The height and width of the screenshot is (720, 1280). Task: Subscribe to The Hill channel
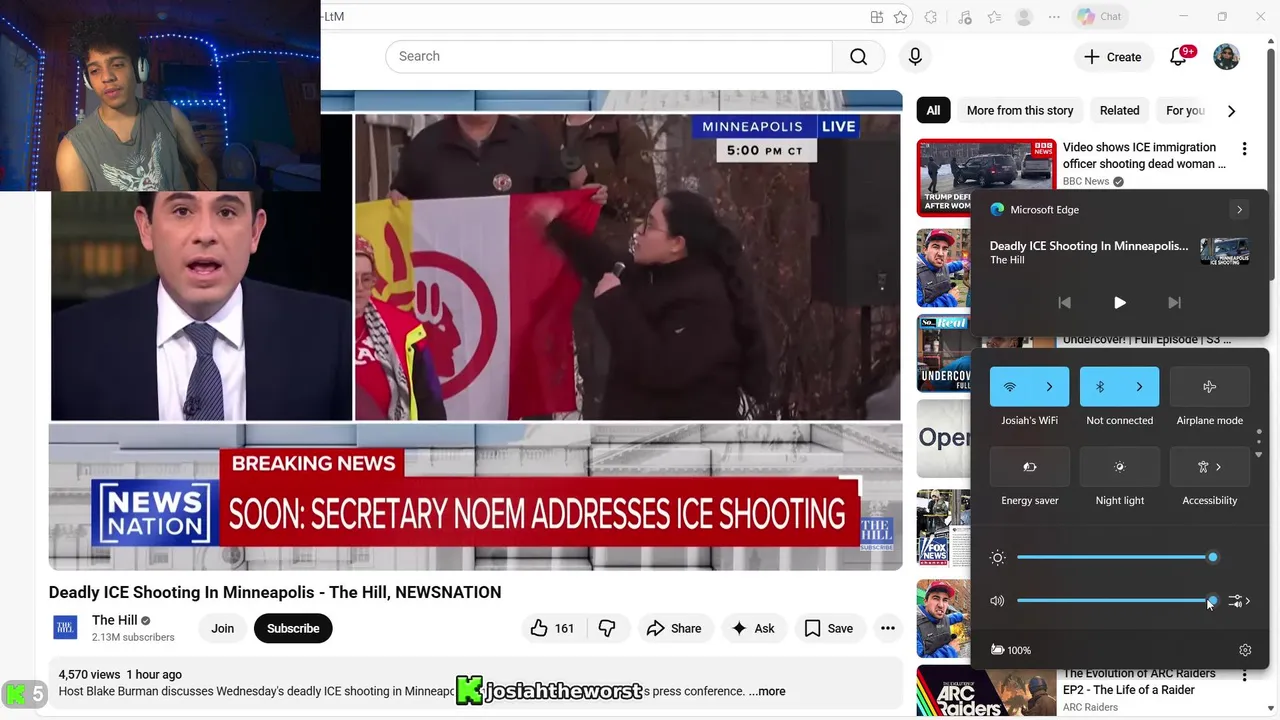(293, 628)
